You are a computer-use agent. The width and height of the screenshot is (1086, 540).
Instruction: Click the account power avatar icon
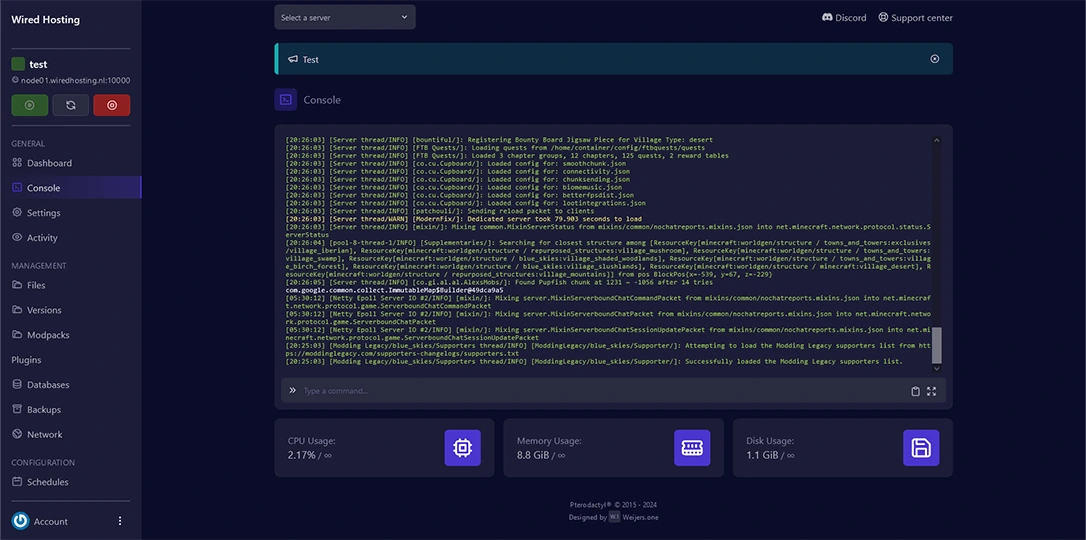pos(20,521)
